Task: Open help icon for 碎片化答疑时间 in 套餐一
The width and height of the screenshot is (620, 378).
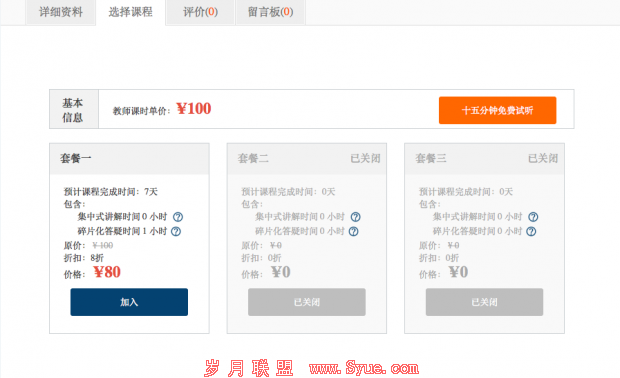Action: [x=176, y=231]
